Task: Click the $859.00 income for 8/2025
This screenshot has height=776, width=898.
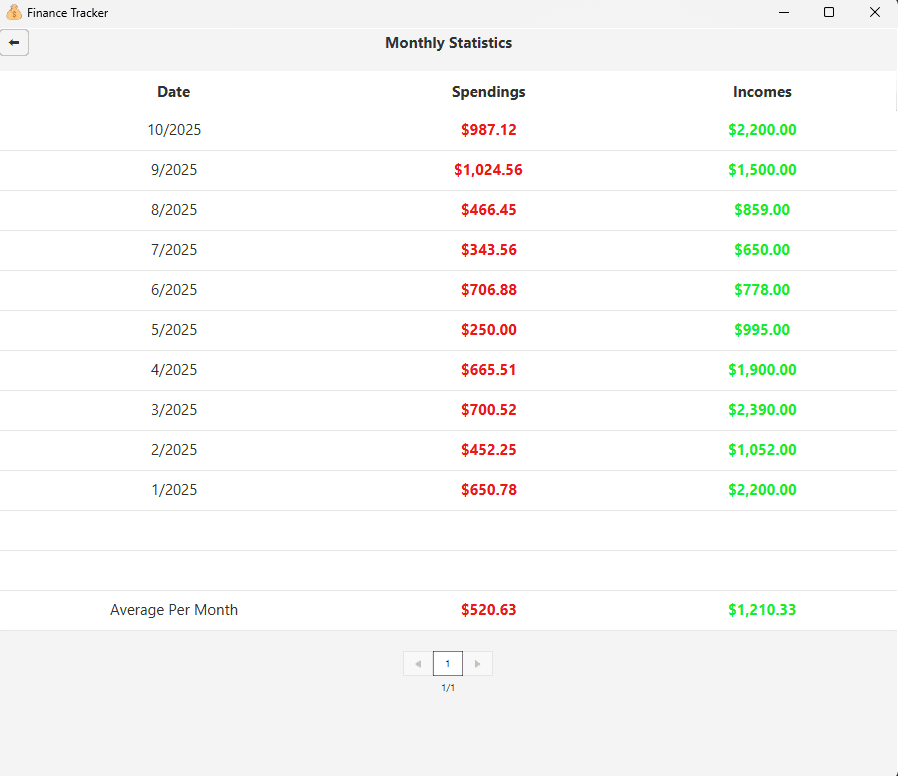Action: coord(762,210)
